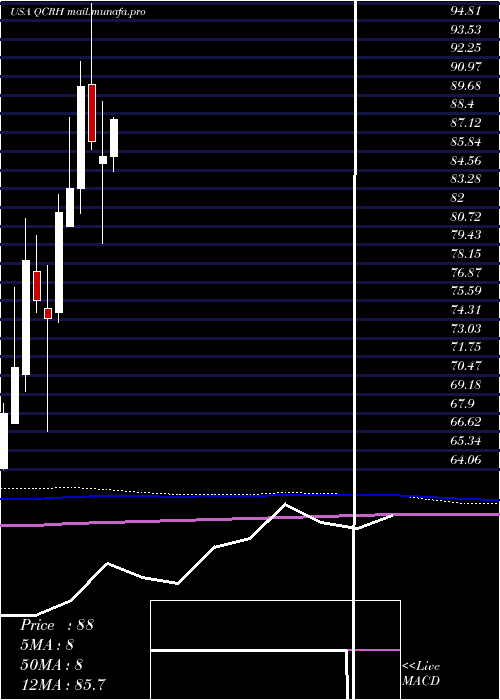Select the small red candlestick near 74
The height and width of the screenshot is (700, 500).
coord(48,313)
